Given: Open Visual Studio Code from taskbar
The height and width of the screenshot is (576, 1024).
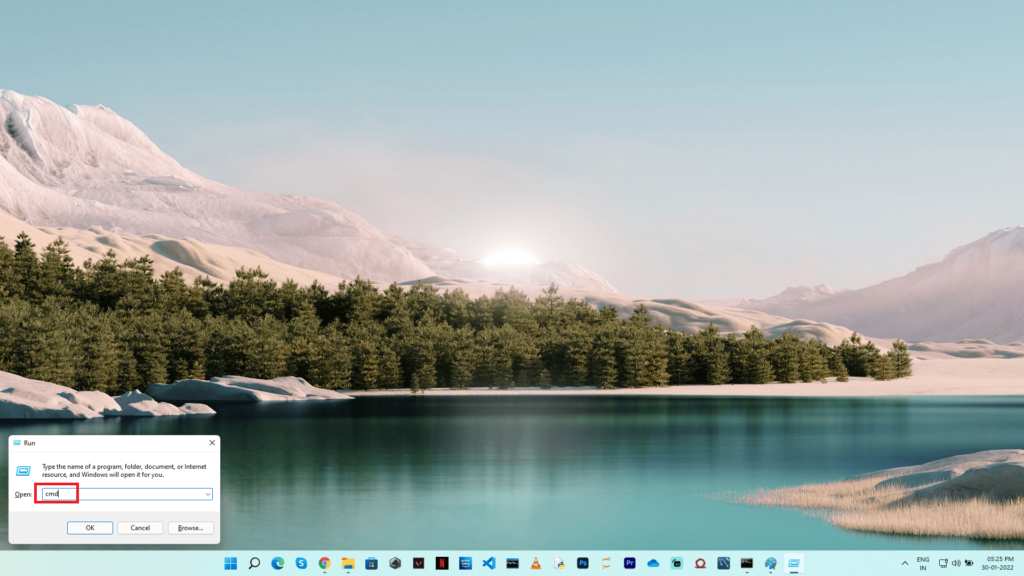Looking at the screenshot, I should [x=489, y=563].
